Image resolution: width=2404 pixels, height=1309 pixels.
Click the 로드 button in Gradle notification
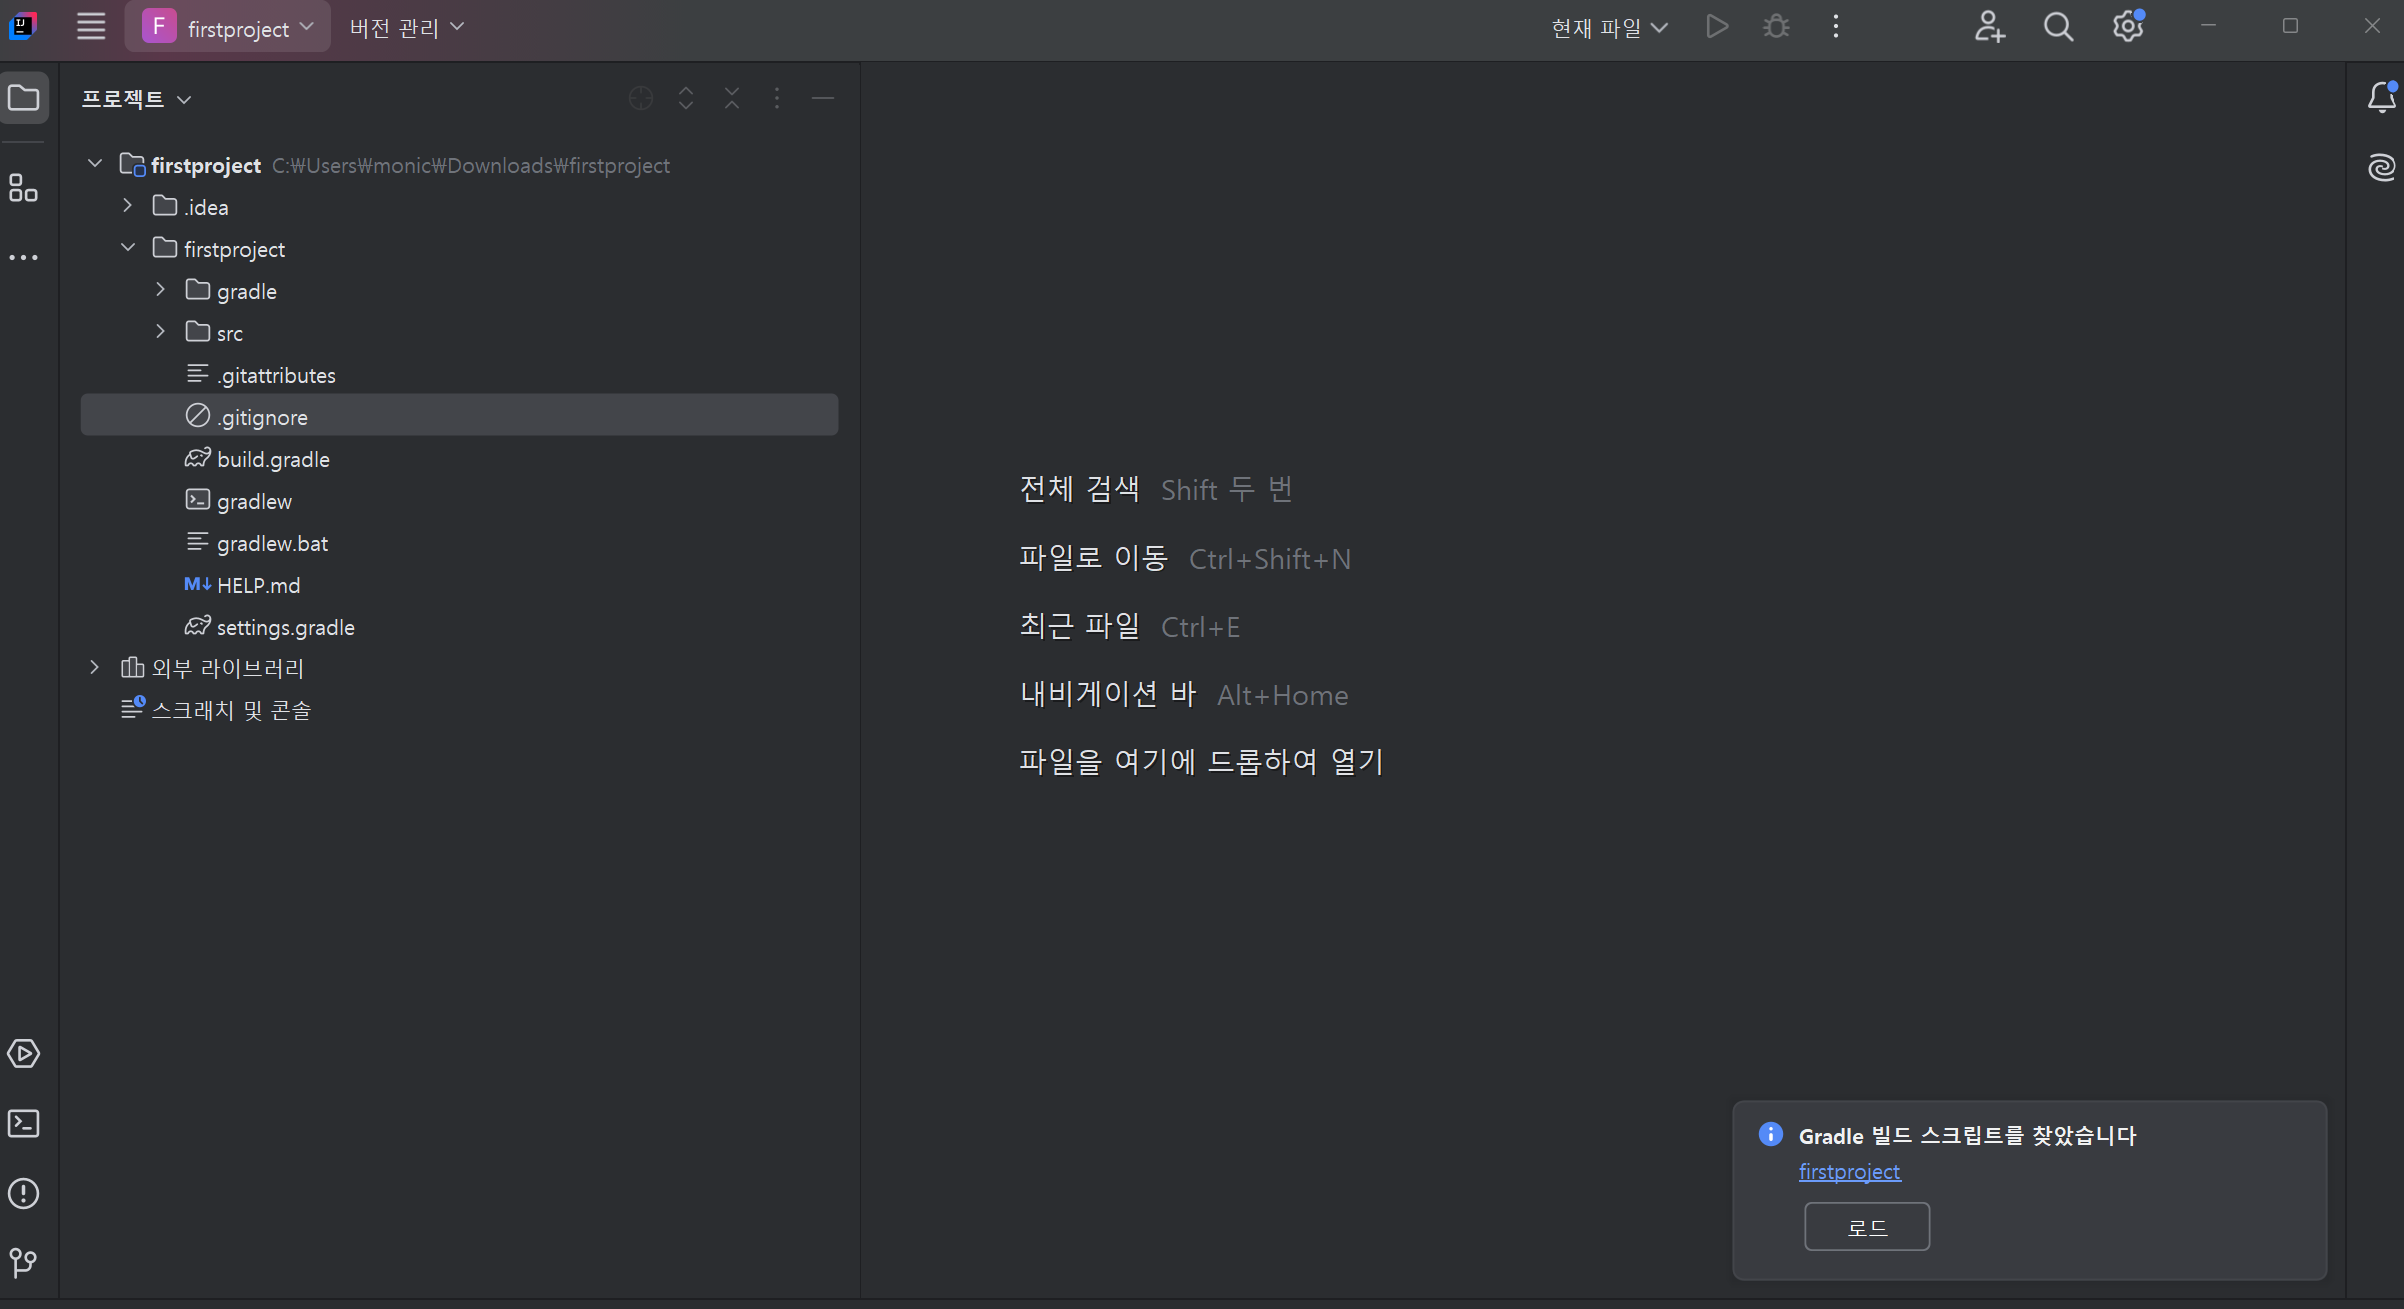1866,1227
